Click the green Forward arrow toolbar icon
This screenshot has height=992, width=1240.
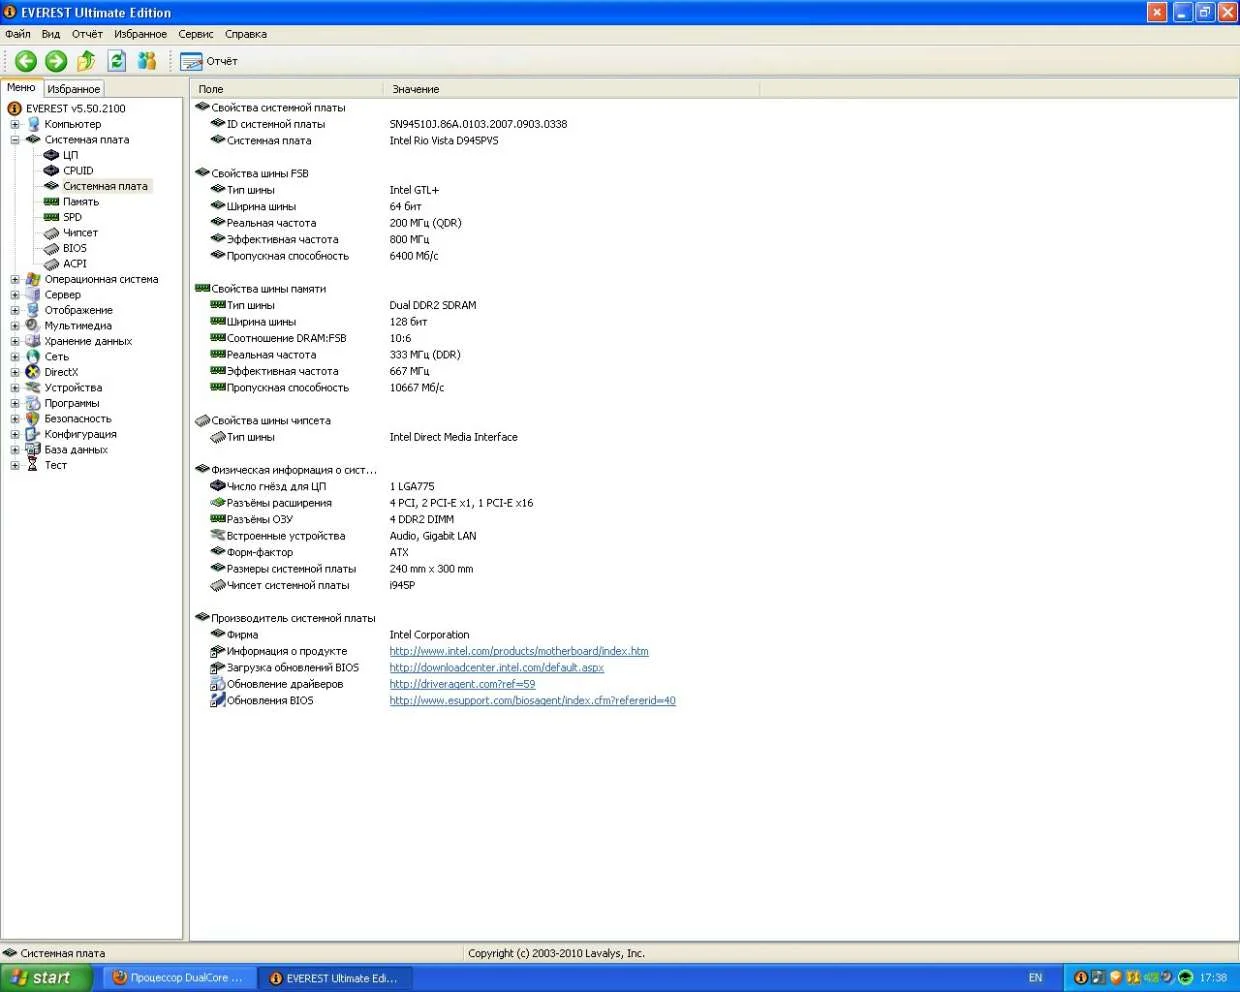[x=56, y=61]
